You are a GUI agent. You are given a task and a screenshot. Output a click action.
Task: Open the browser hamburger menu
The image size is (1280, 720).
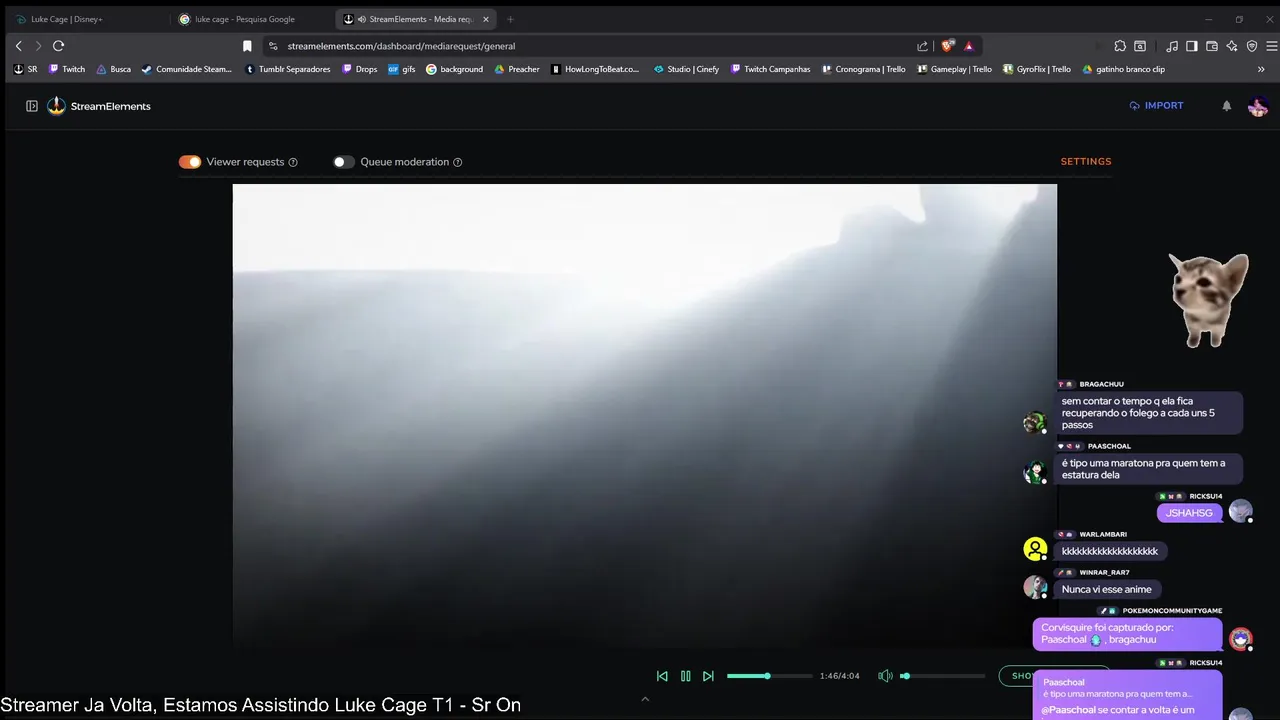tap(1271, 46)
